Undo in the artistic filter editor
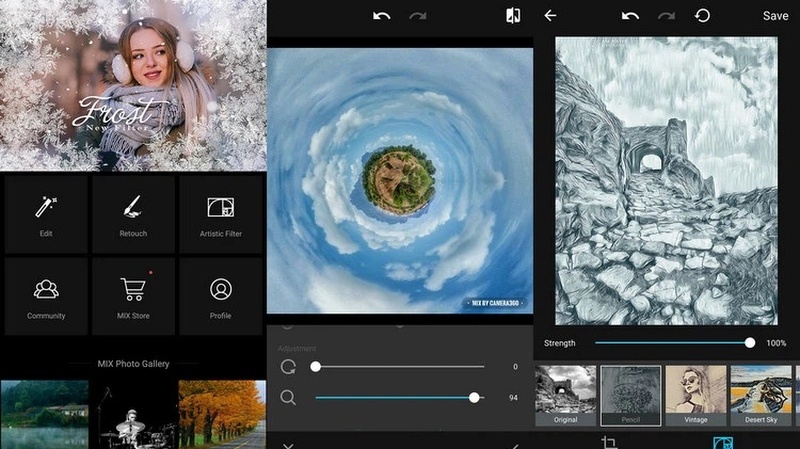The height and width of the screenshot is (449, 800). coord(630,16)
